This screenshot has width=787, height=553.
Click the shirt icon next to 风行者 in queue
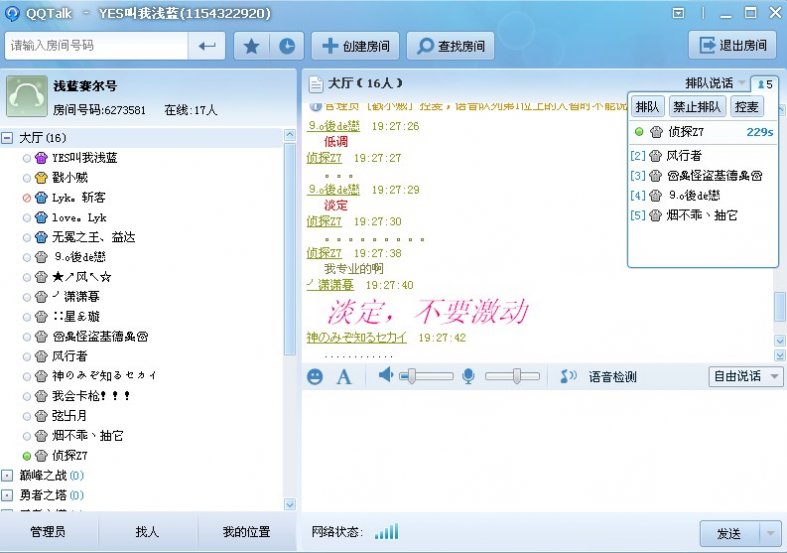(655, 156)
